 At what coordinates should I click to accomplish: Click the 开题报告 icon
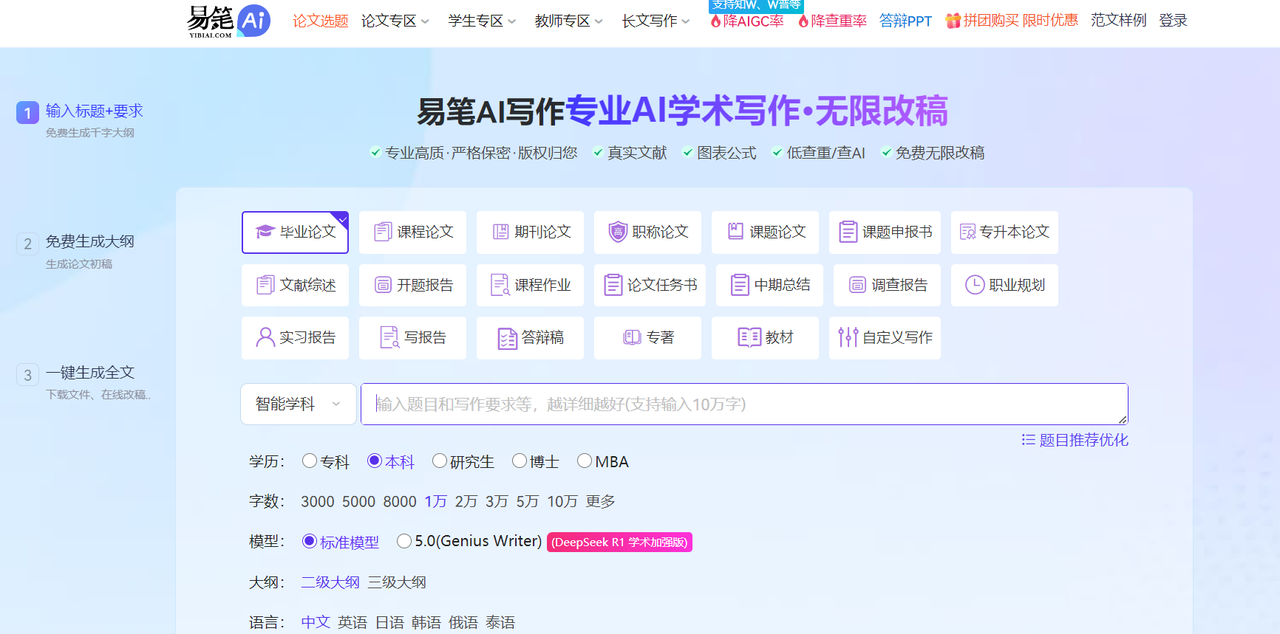382,285
